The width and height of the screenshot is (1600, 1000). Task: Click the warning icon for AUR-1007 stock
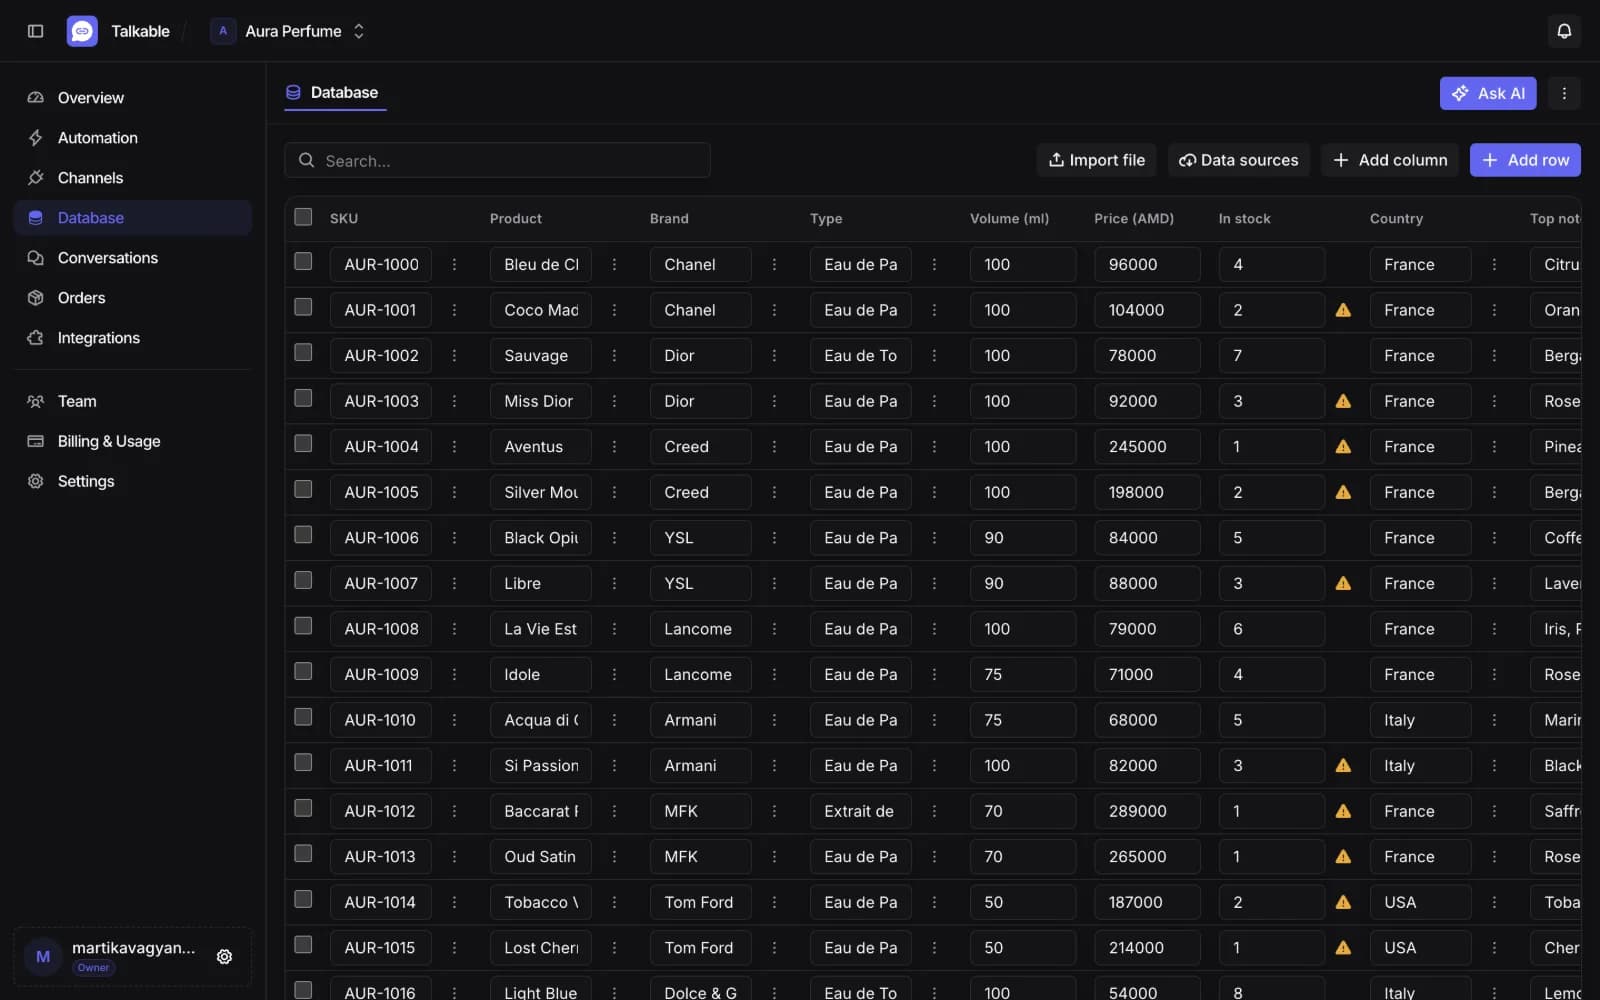[1343, 583]
